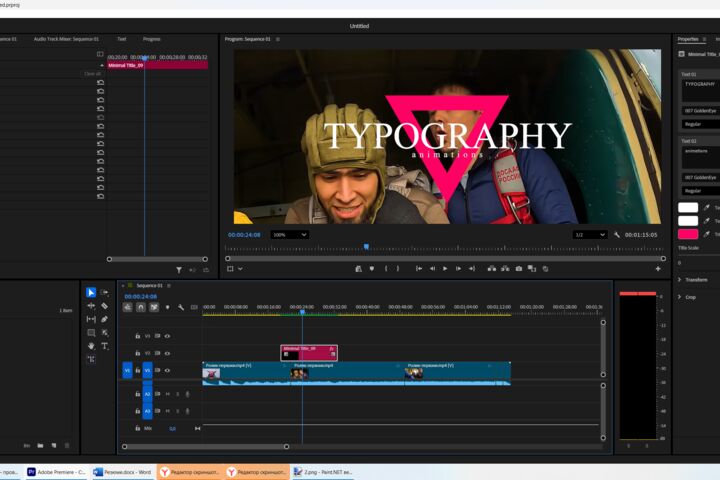Click the Play button in Program monitor
The image size is (720, 480).
coord(444,269)
